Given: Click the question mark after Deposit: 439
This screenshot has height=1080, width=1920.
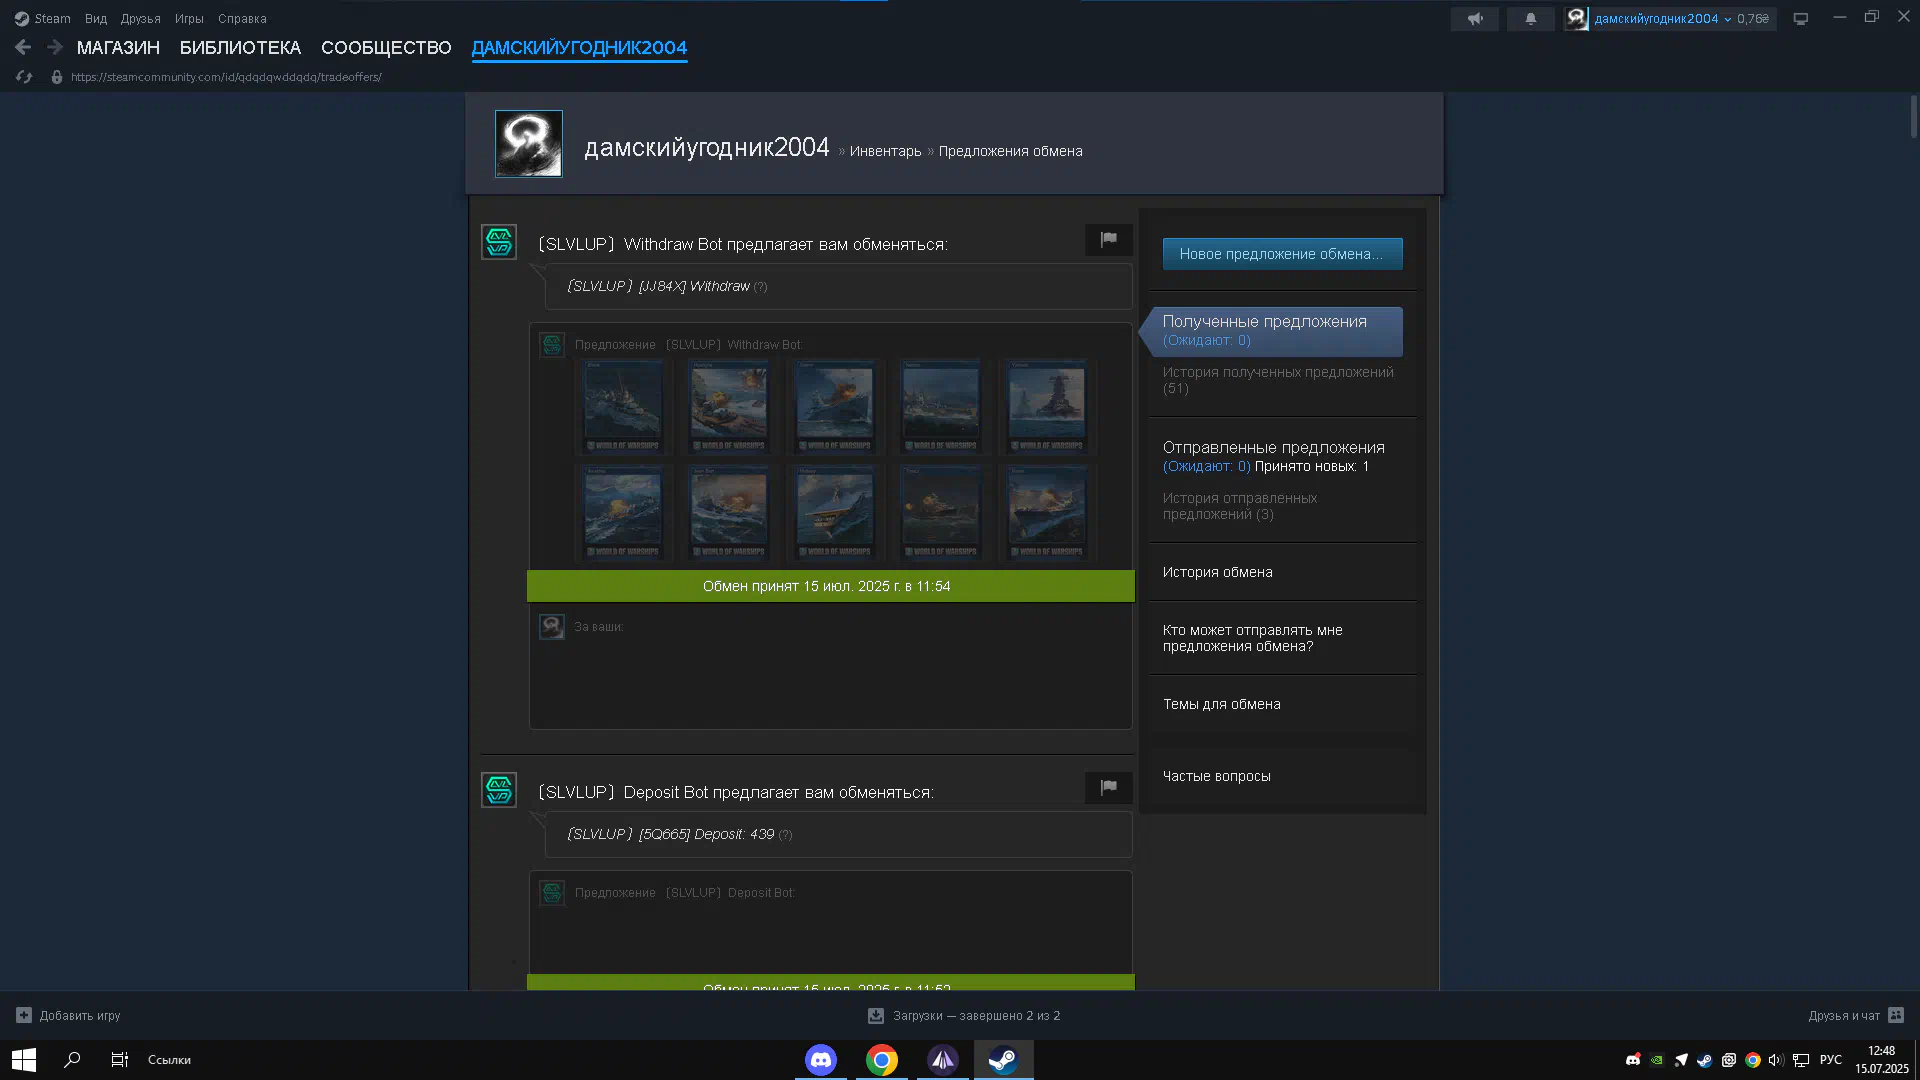Looking at the screenshot, I should tap(785, 835).
